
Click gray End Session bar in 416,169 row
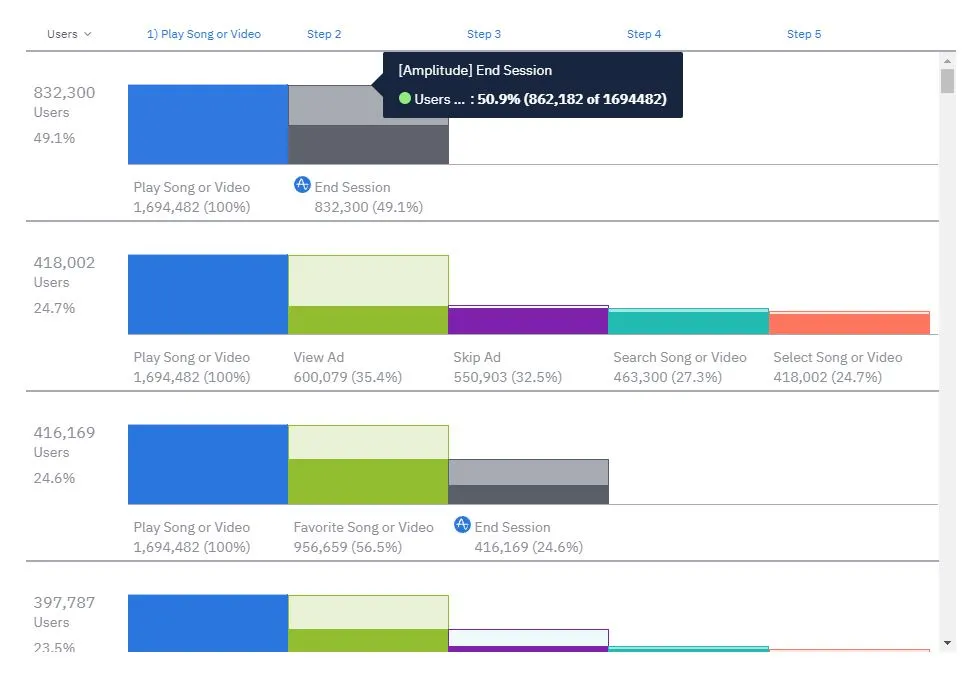click(529, 494)
